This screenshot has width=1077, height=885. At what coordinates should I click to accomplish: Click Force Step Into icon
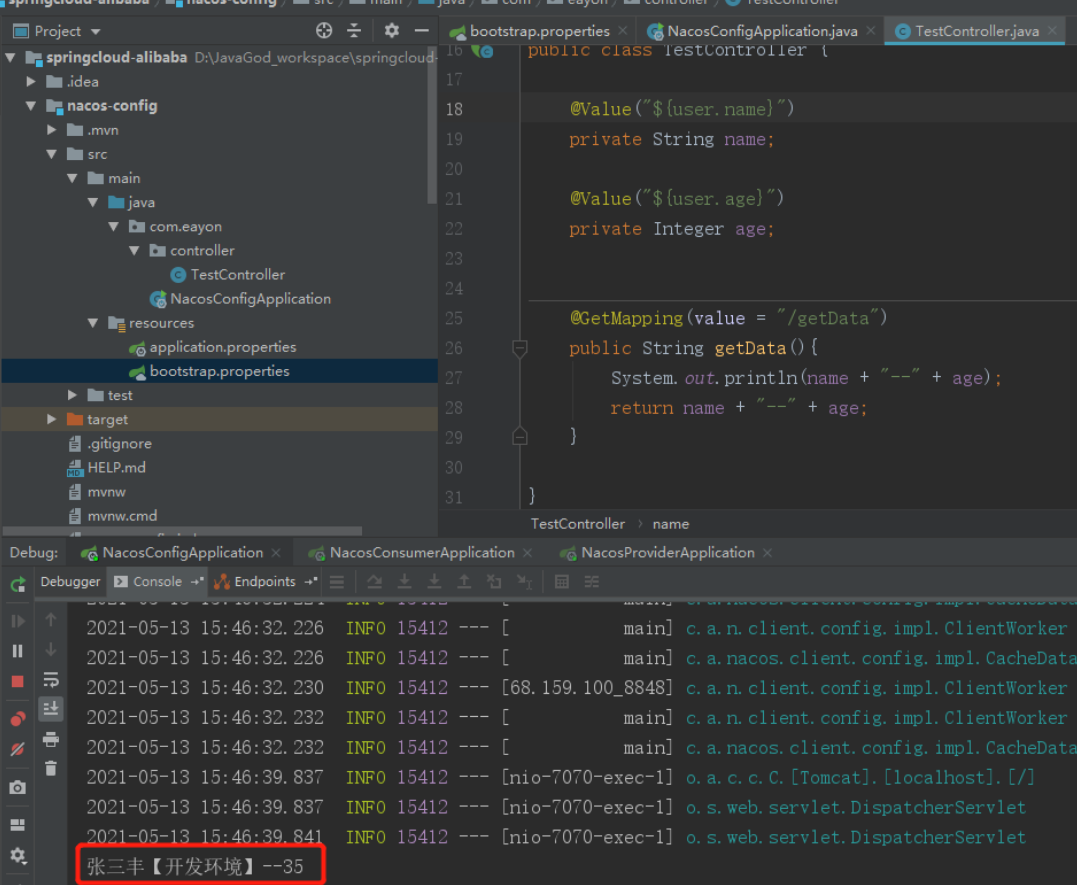tap(434, 582)
